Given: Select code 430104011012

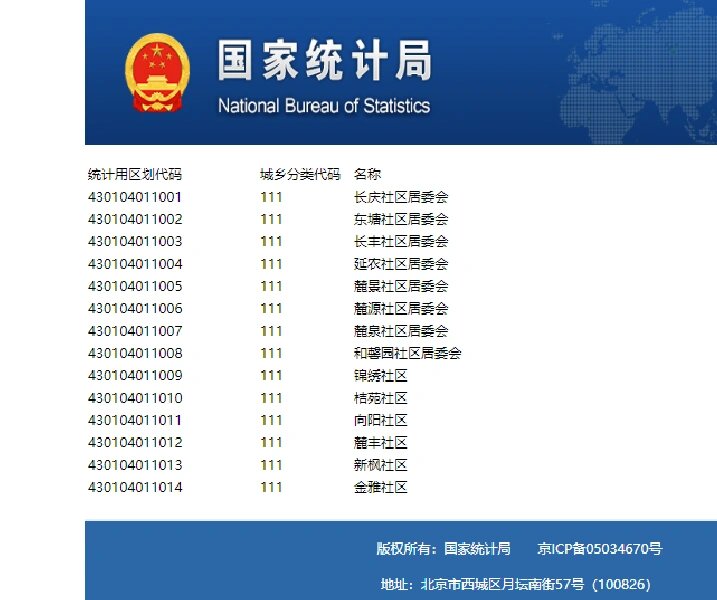Looking at the screenshot, I should click(135, 442).
